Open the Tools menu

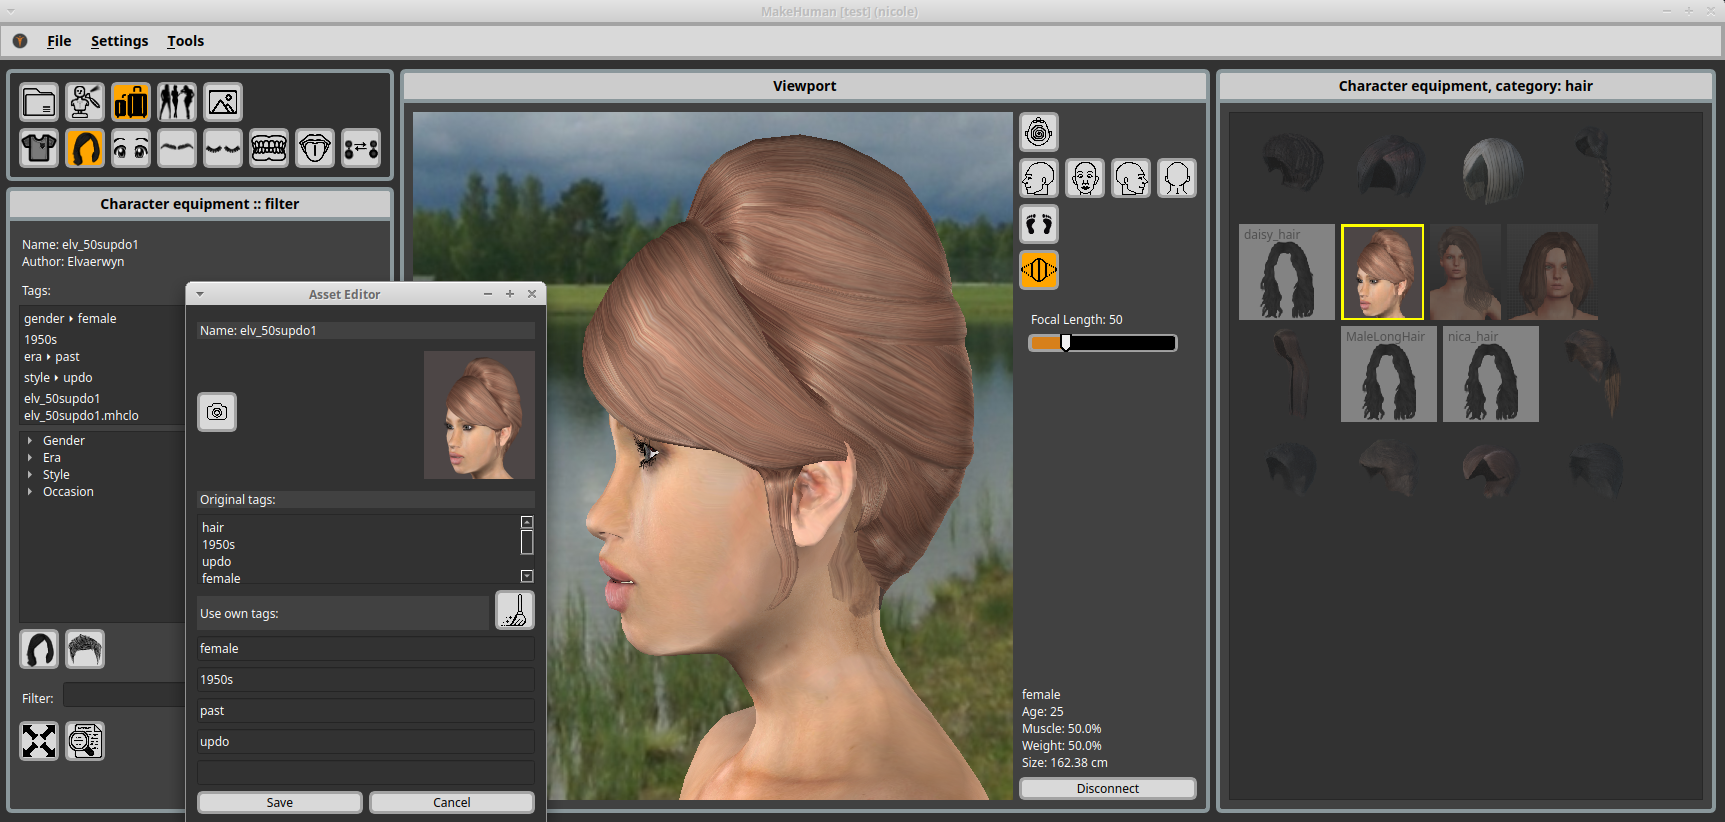coord(185,41)
